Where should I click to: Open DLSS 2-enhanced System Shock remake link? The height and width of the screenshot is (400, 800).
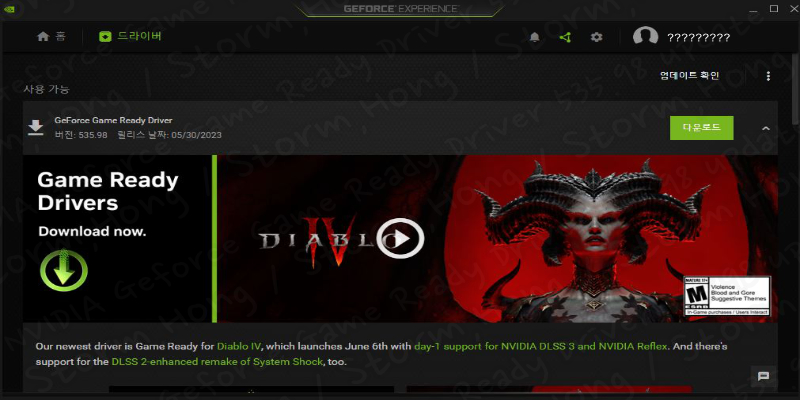point(217,362)
